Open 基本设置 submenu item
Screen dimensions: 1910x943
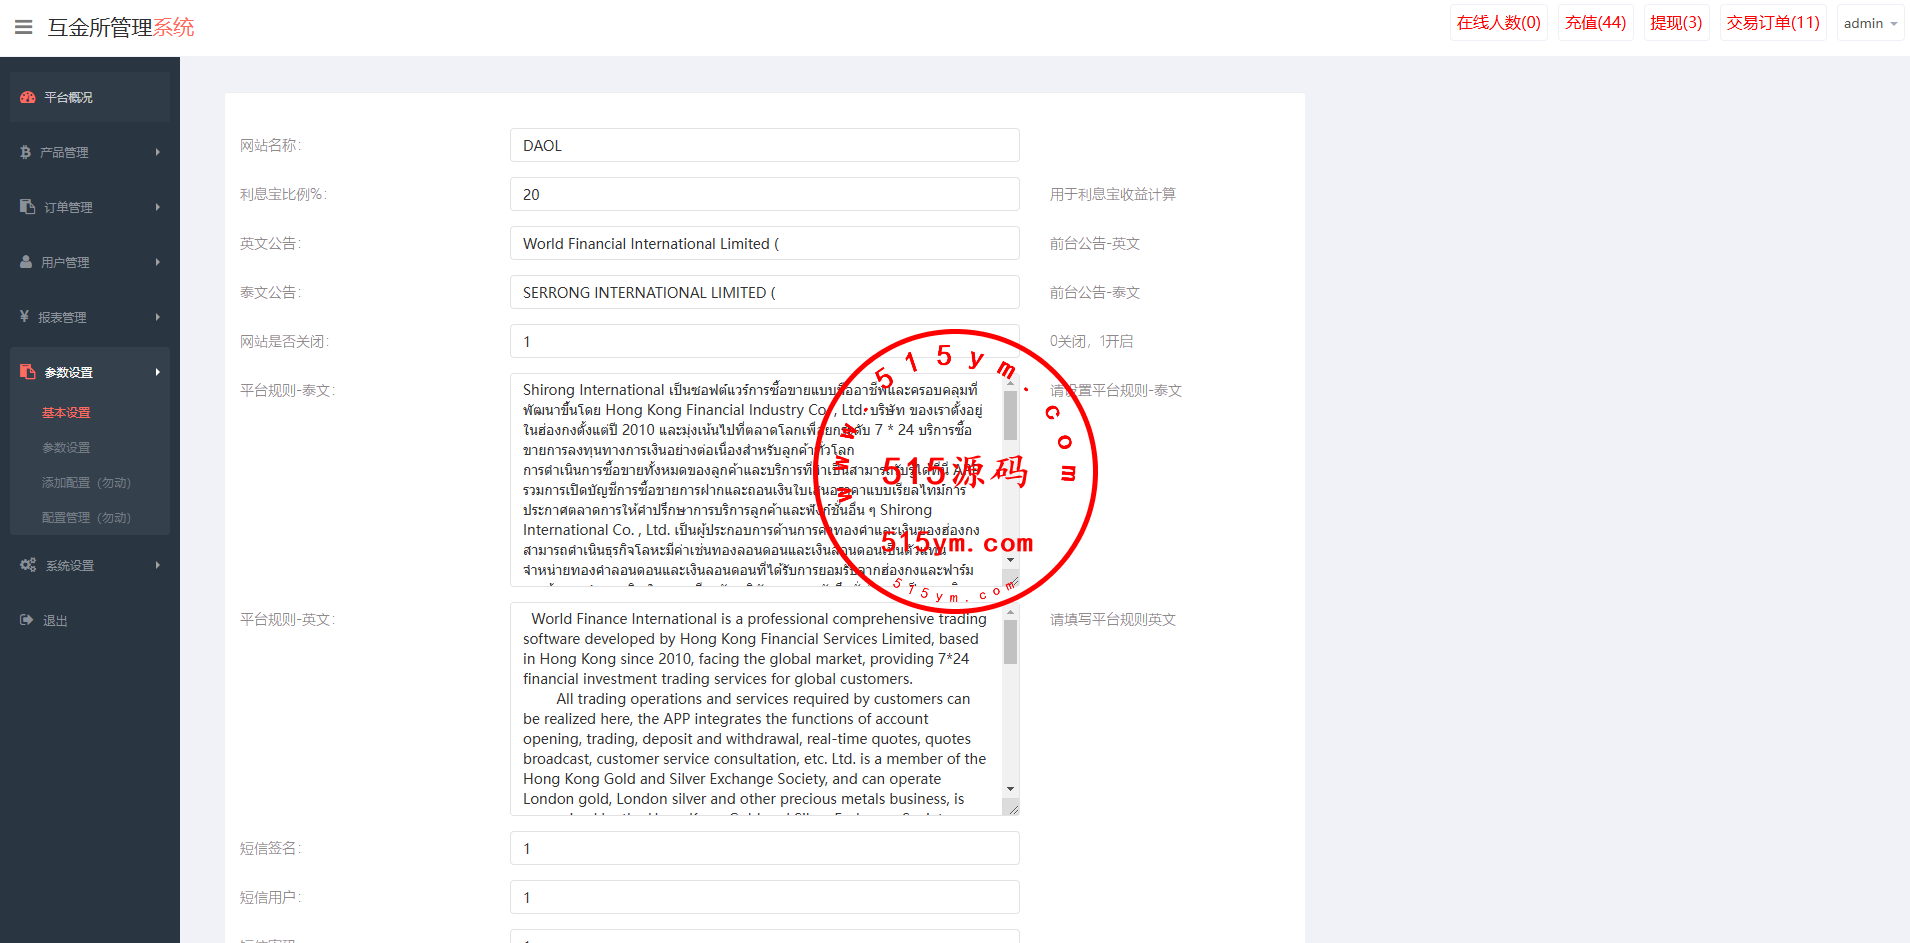[x=66, y=412]
